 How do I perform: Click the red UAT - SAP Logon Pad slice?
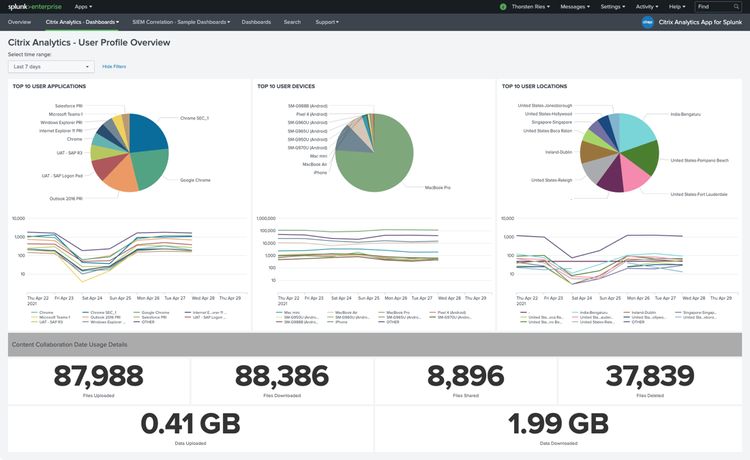[x=106, y=168]
